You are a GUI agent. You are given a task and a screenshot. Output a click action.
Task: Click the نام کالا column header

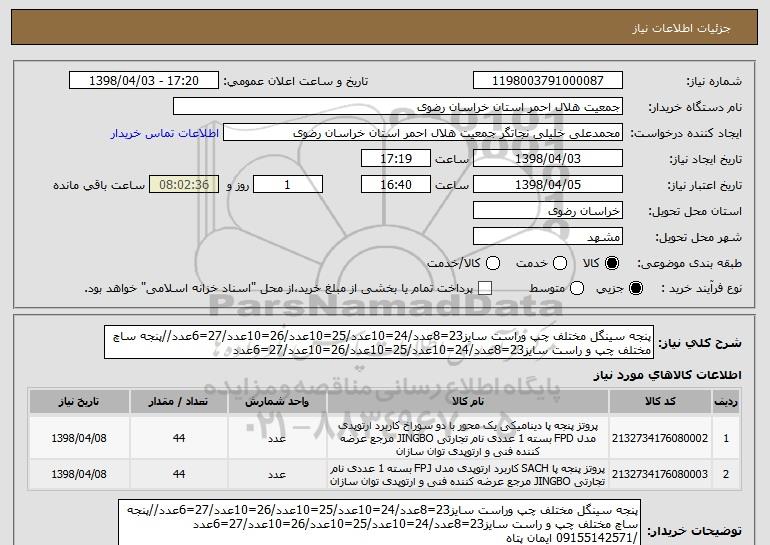click(468, 402)
